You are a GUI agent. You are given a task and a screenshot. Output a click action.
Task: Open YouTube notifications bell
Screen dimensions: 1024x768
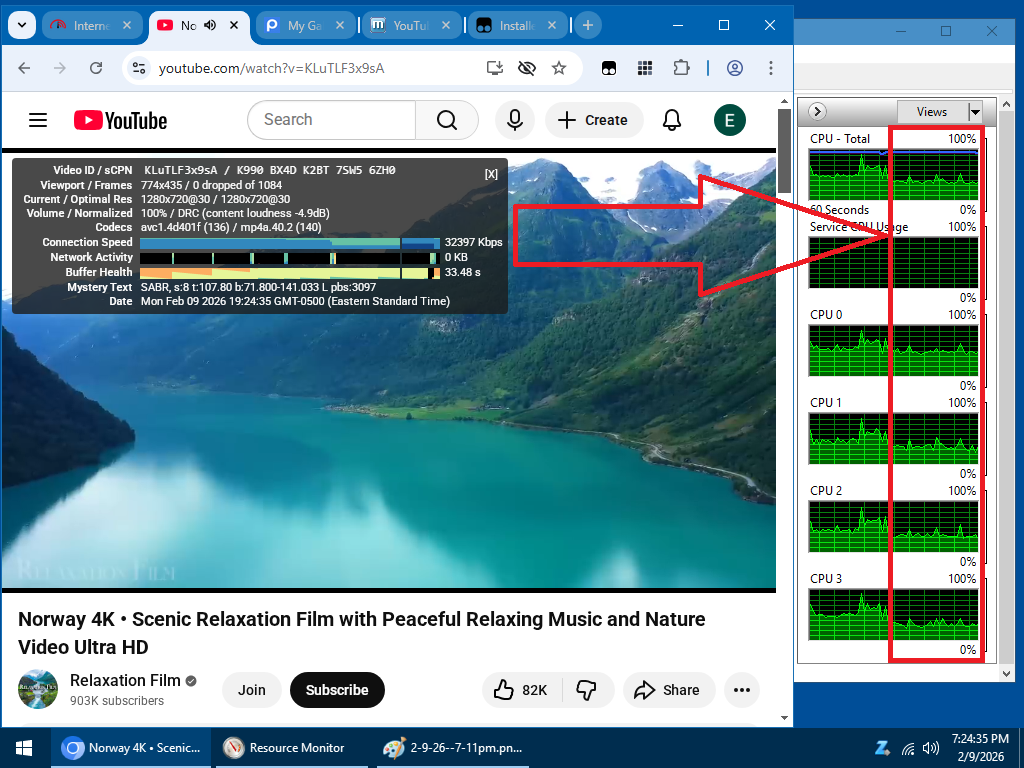tap(672, 120)
